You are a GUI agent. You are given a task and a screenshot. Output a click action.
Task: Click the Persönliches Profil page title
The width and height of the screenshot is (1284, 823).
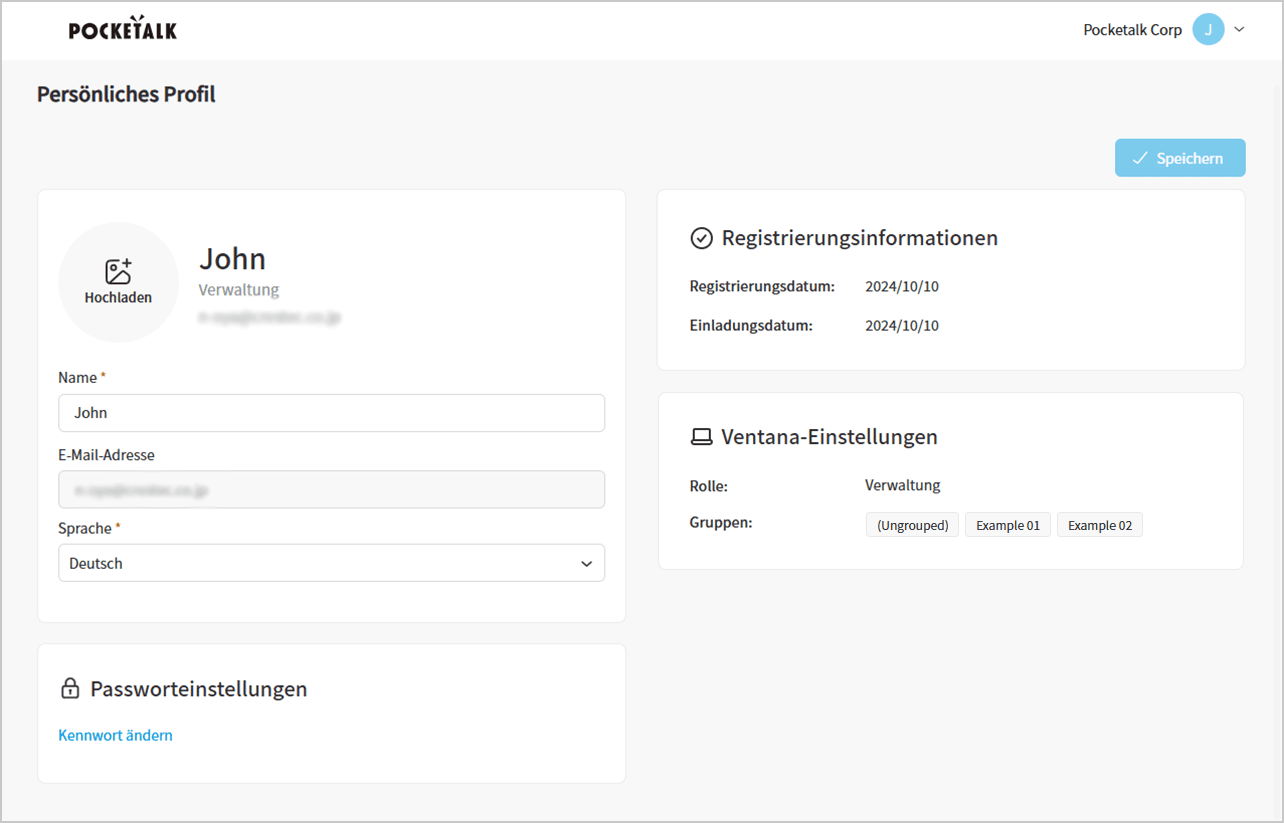(126, 94)
